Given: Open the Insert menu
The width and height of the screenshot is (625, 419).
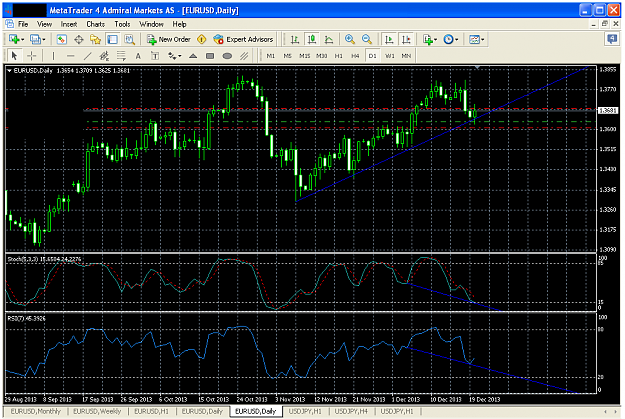Looking at the screenshot, I should pos(69,24).
